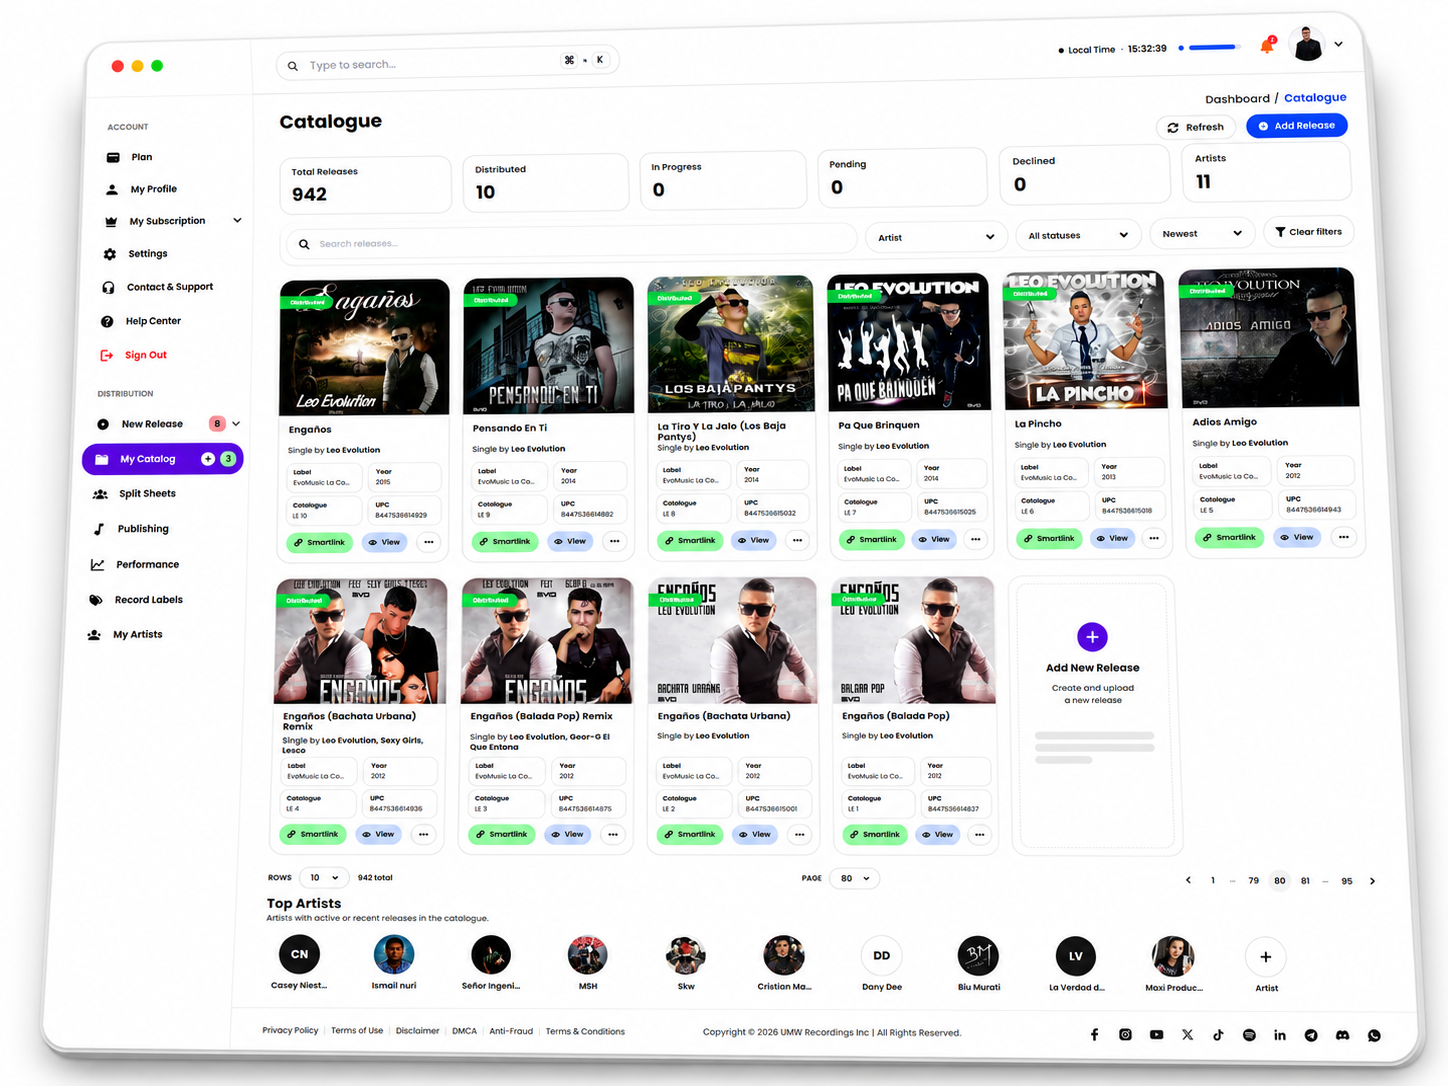The width and height of the screenshot is (1448, 1086).
Task: Go to My Profile
Action: (x=153, y=189)
